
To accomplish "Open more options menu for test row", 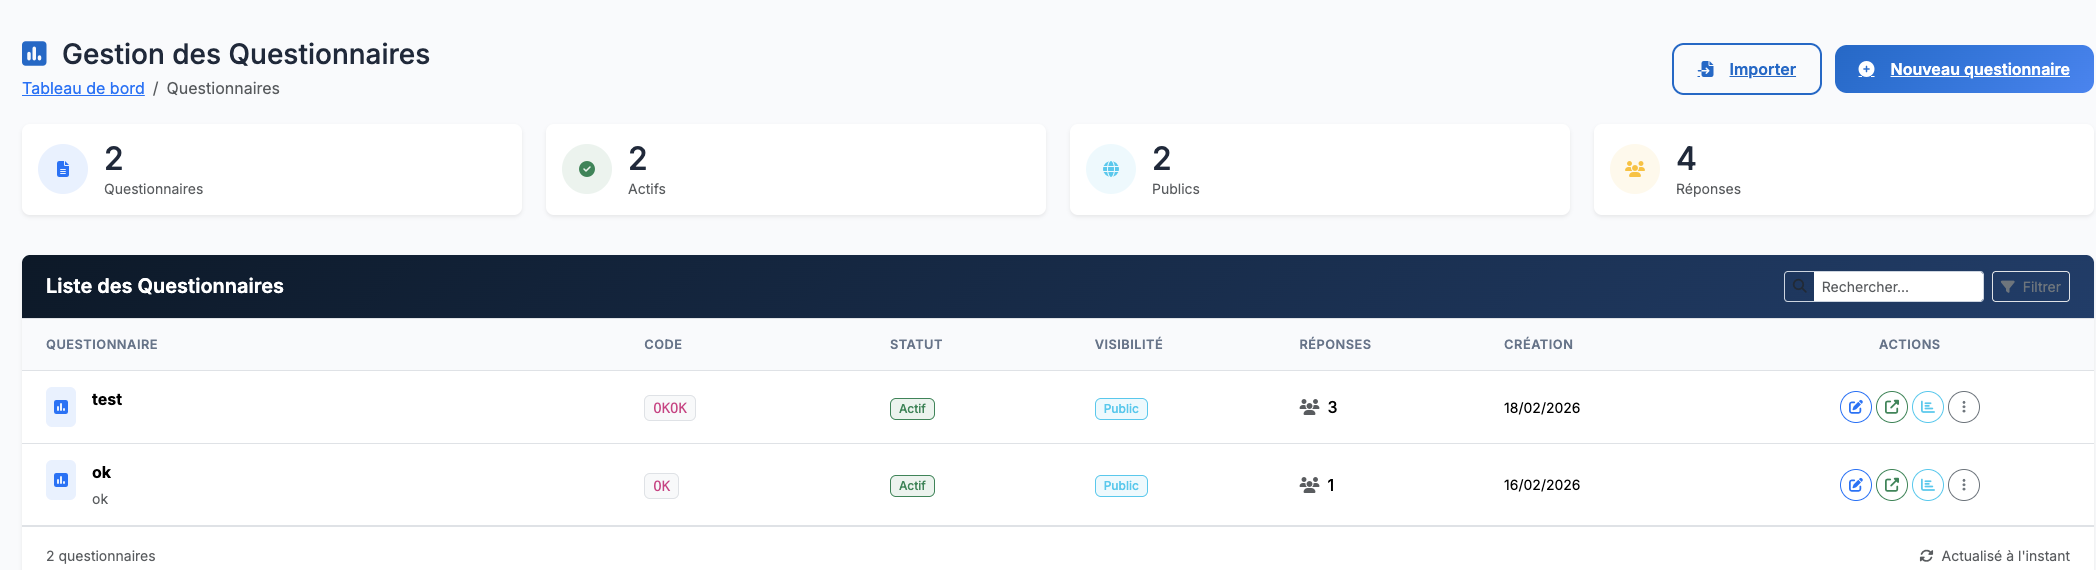I will pyautogui.click(x=1963, y=407).
